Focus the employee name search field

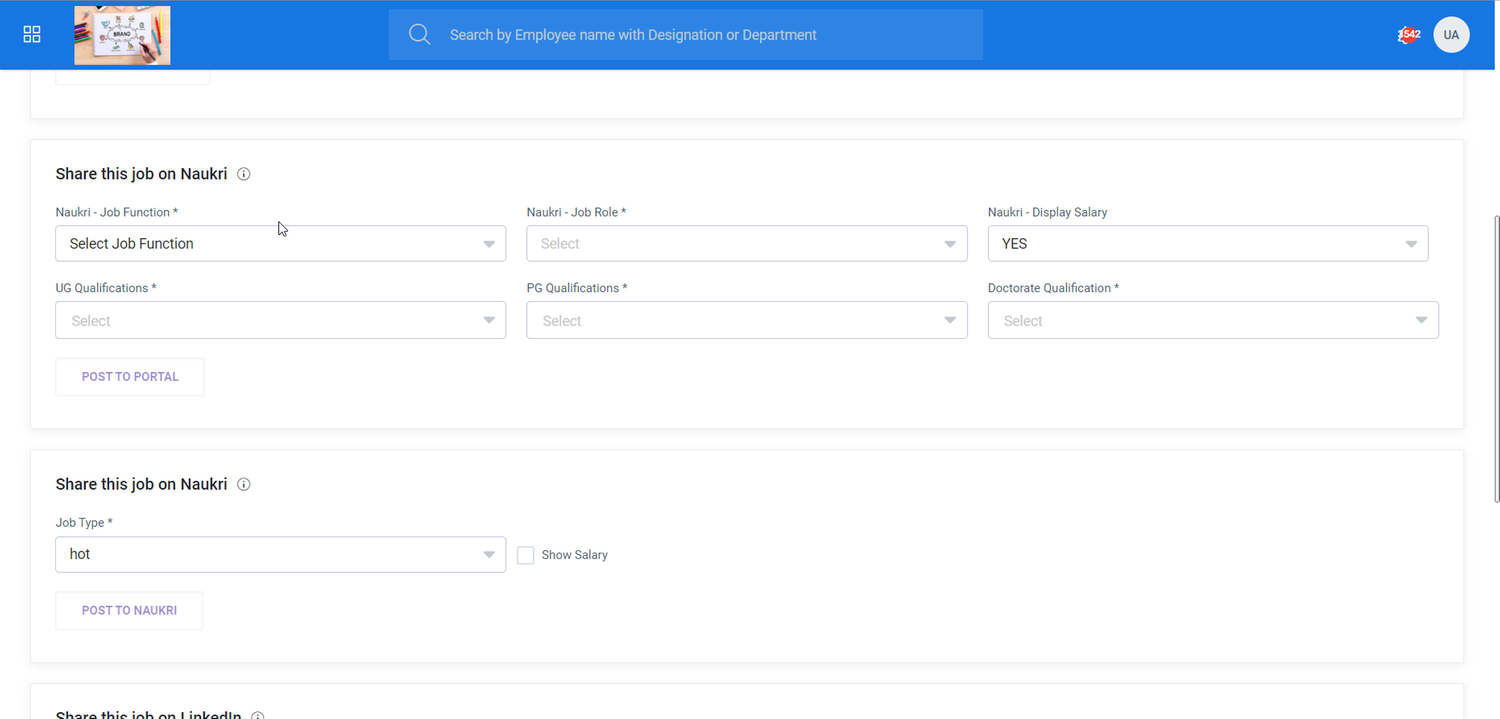pyautogui.click(x=700, y=35)
